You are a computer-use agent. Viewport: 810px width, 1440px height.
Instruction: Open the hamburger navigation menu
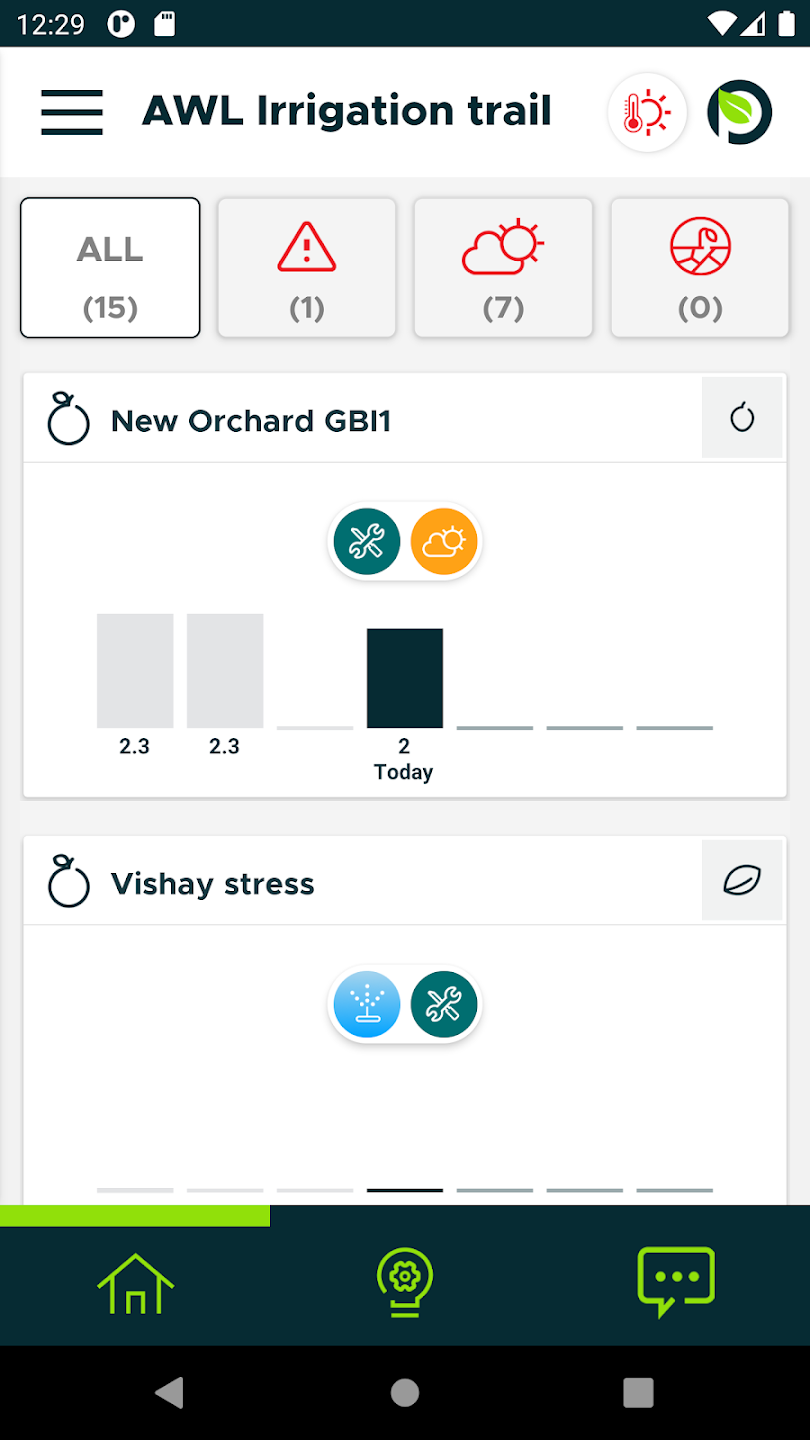pos(72,112)
